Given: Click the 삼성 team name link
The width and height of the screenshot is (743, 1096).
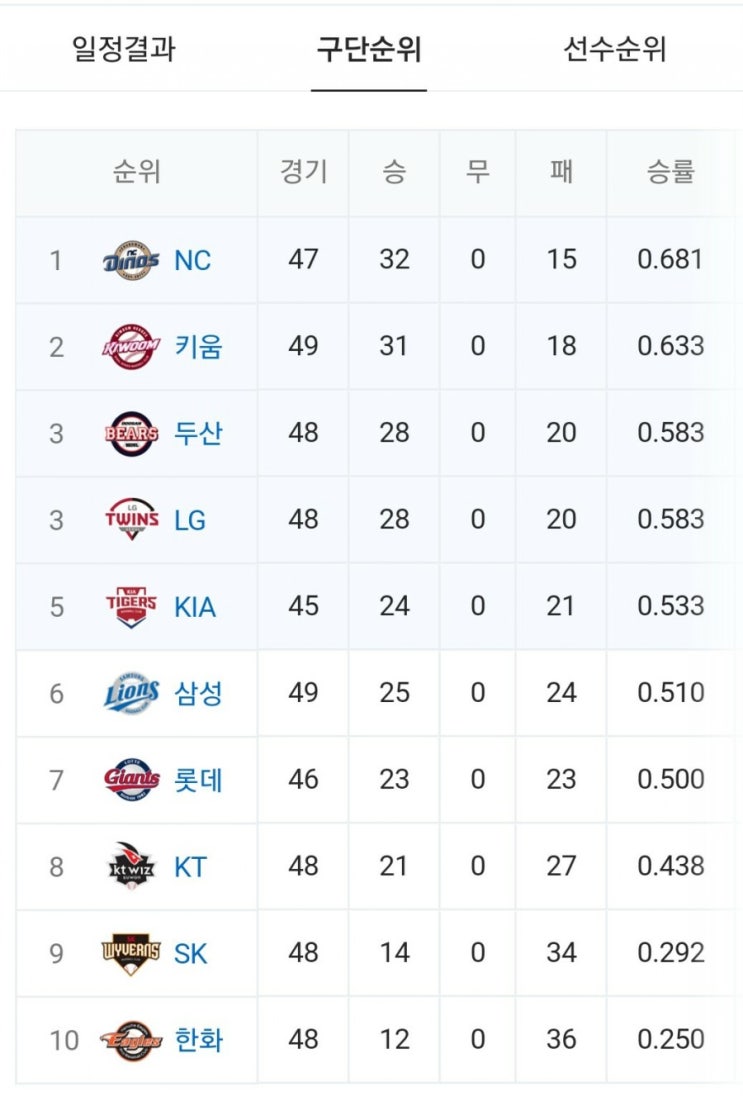Looking at the screenshot, I should (x=199, y=693).
